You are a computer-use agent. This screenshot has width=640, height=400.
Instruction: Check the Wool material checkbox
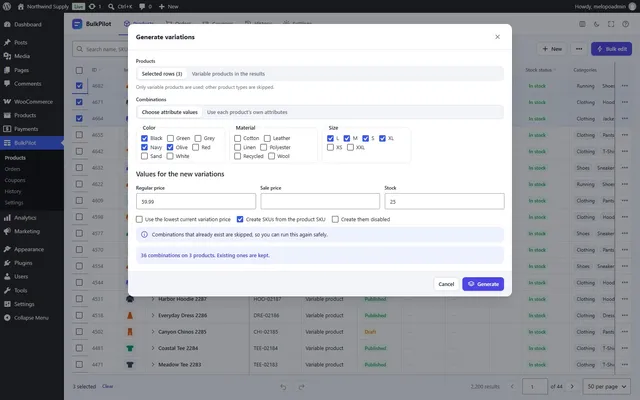(x=271, y=156)
